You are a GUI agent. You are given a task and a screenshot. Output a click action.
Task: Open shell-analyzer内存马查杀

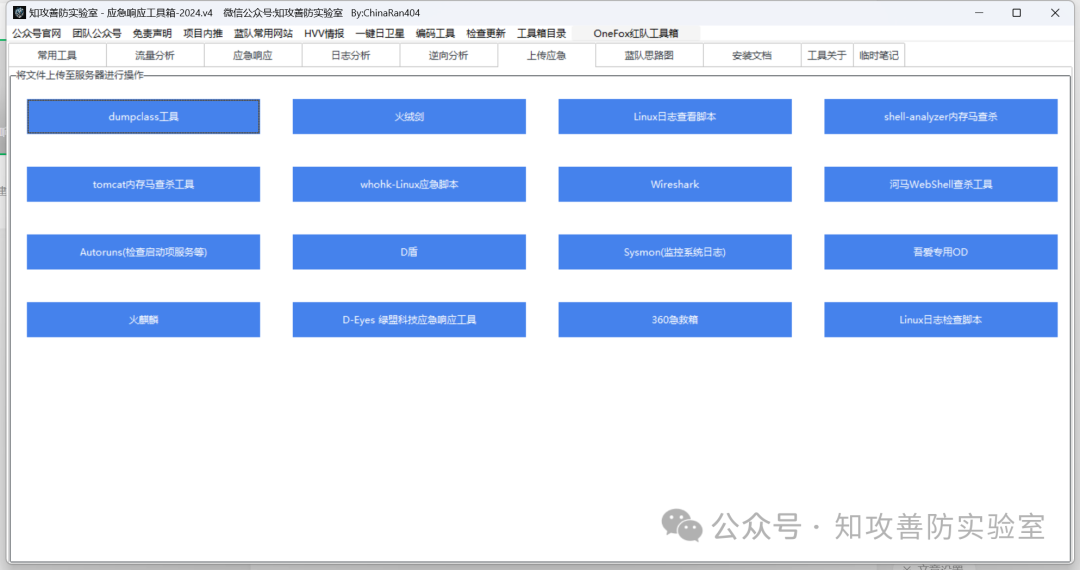[941, 116]
